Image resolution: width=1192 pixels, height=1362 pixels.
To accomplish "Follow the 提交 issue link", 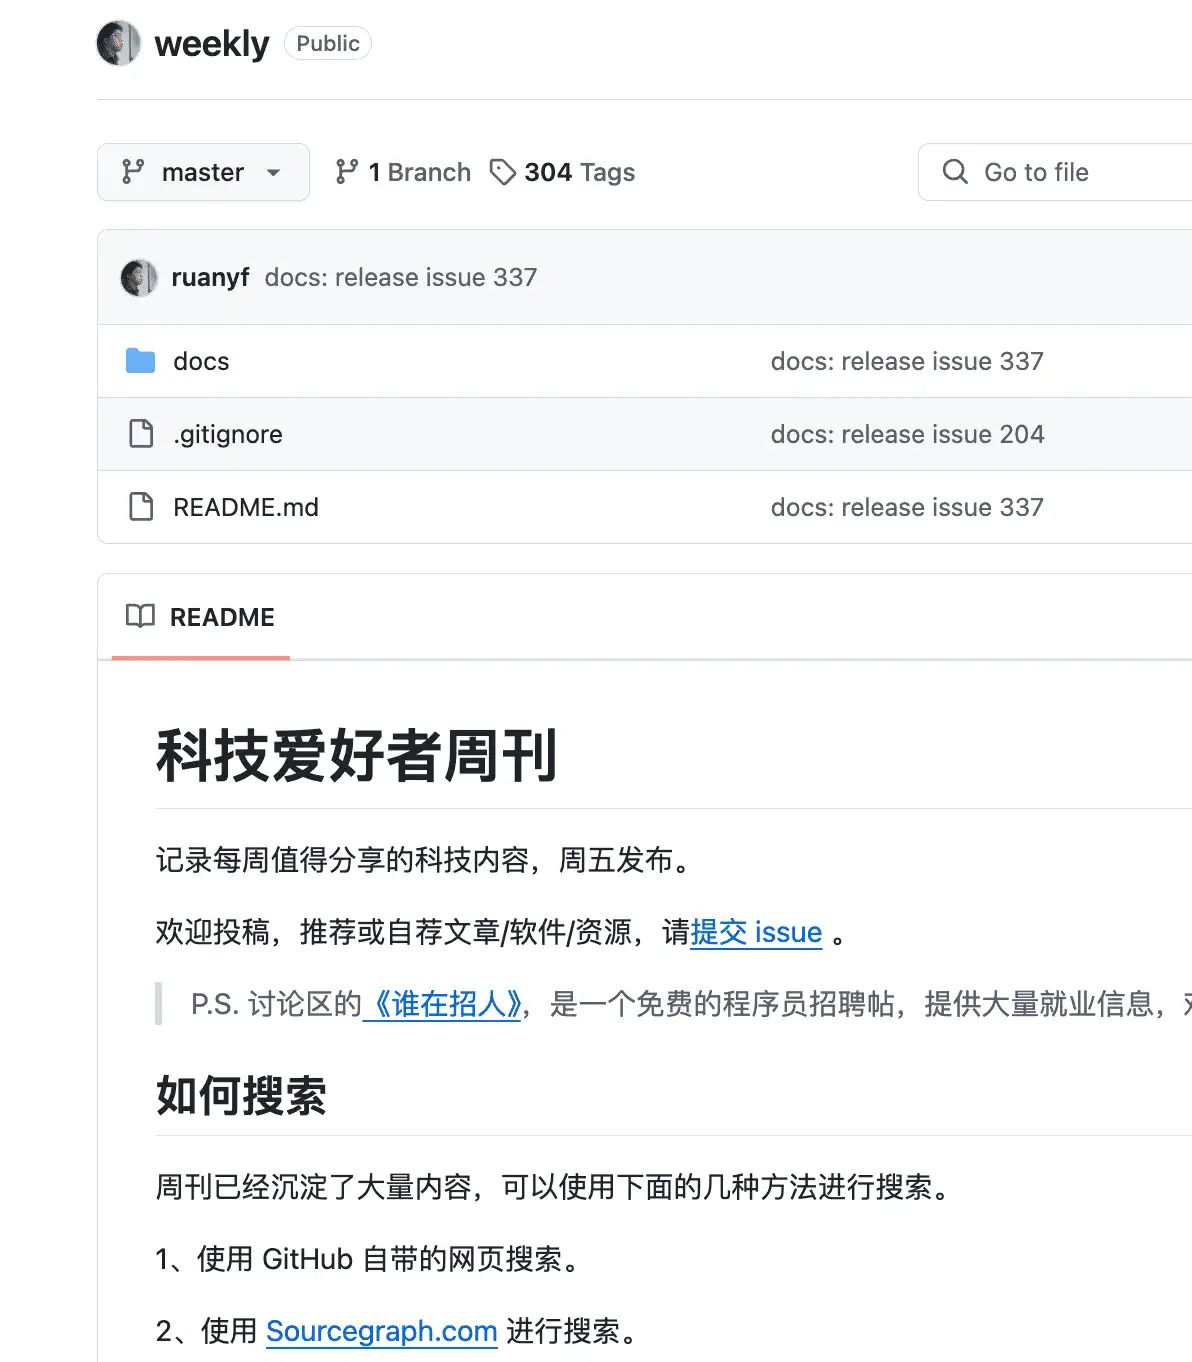I will pyautogui.click(x=756, y=932).
